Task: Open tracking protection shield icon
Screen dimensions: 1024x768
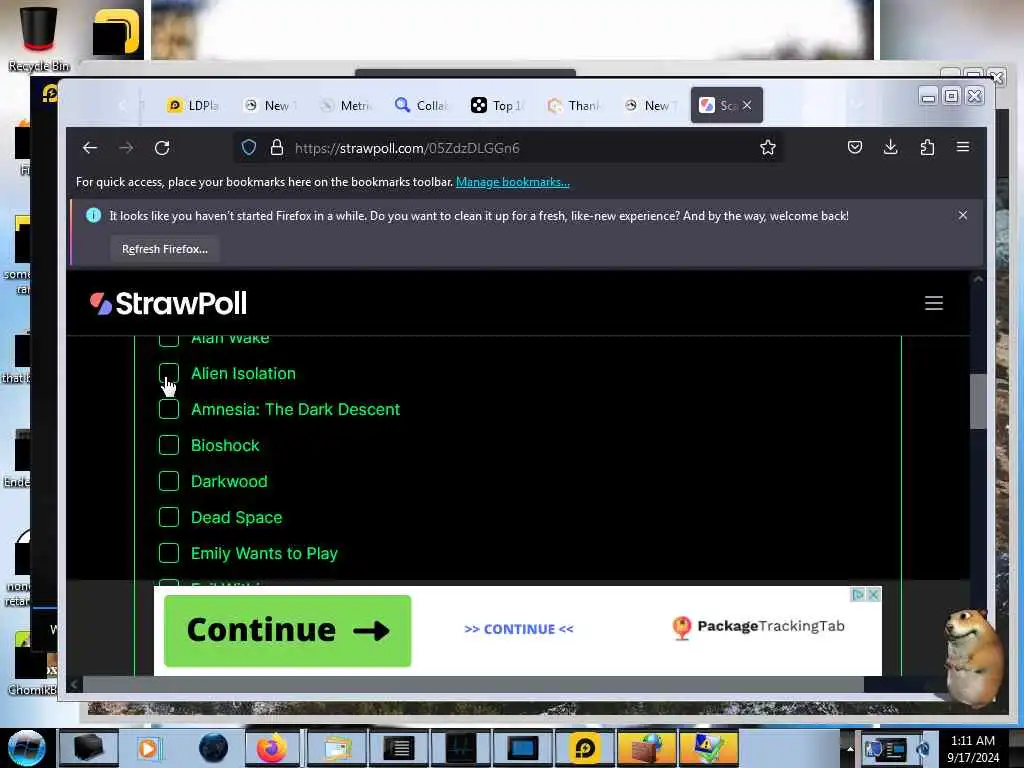Action: click(x=249, y=148)
